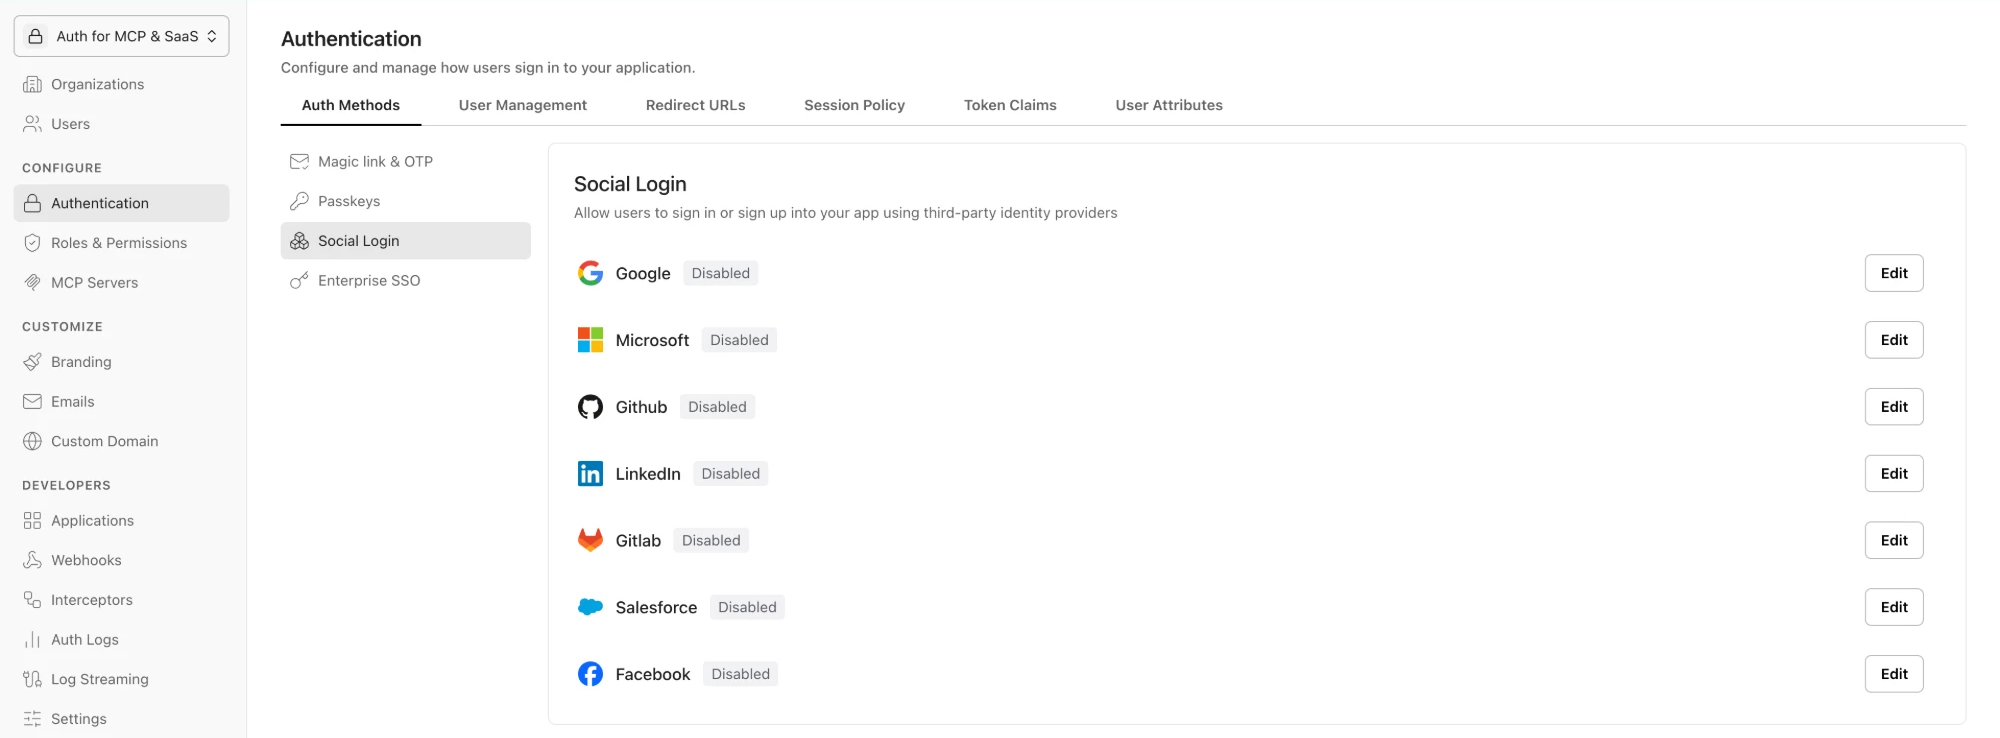Screen dimensions: 2000x738
Task: Click the Facebook logo icon
Action: (590, 674)
